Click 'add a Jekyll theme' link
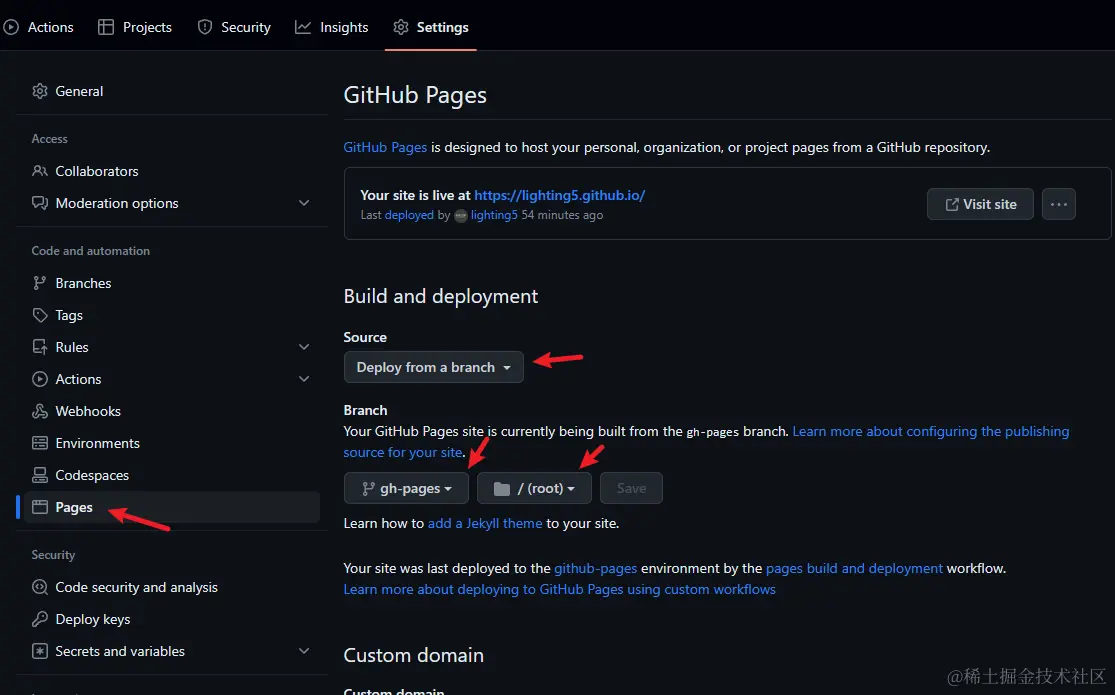Viewport: 1115px width, 695px height. click(x=485, y=523)
